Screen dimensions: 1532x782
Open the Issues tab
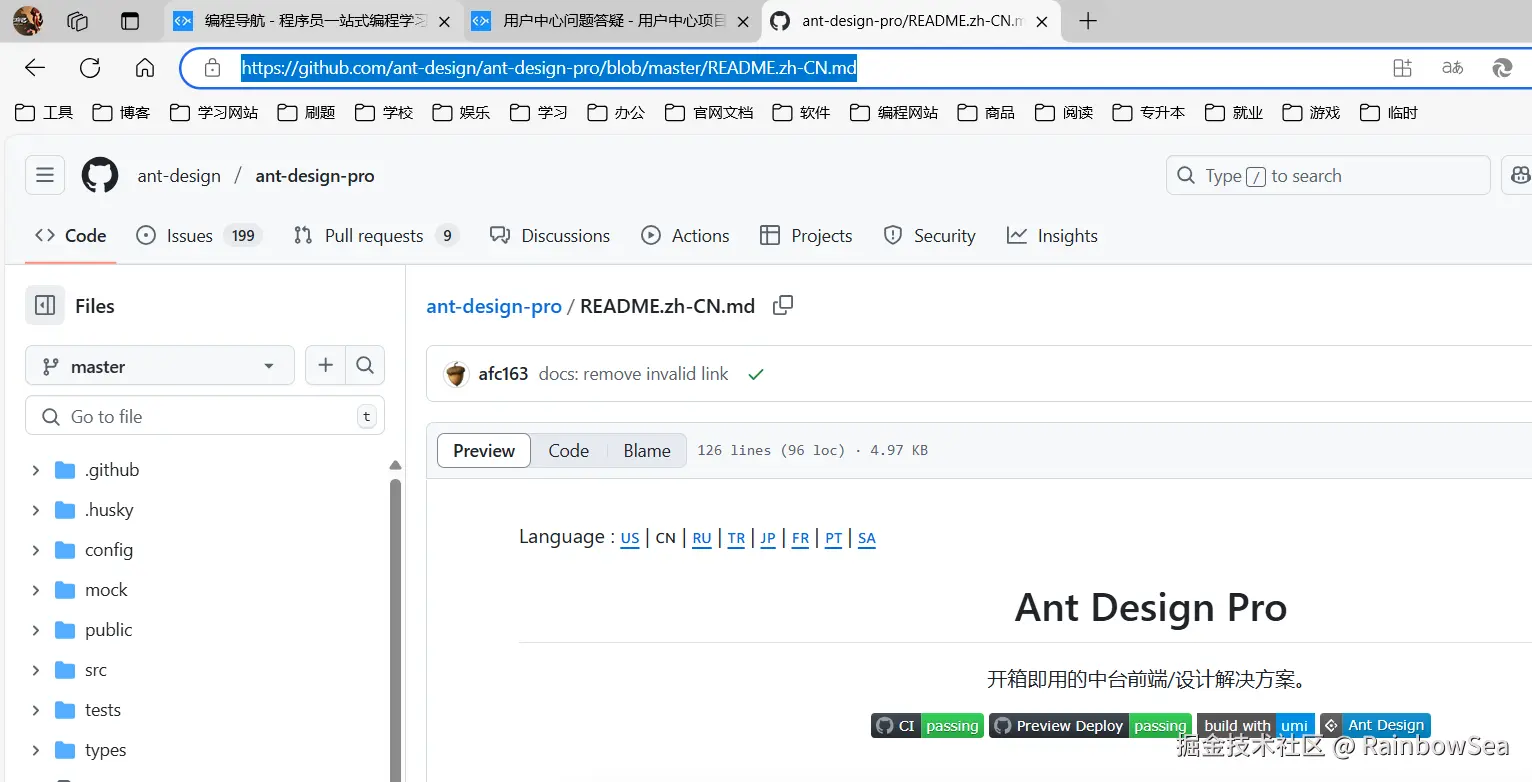[x=199, y=236]
